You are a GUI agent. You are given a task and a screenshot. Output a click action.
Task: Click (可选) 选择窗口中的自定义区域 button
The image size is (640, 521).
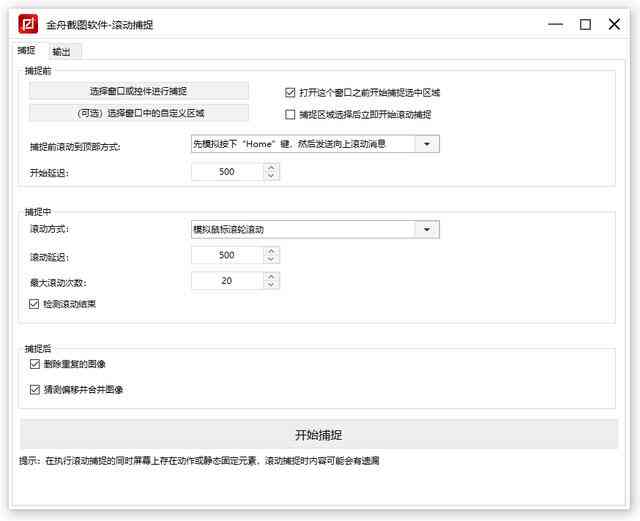pyautogui.click(x=139, y=113)
